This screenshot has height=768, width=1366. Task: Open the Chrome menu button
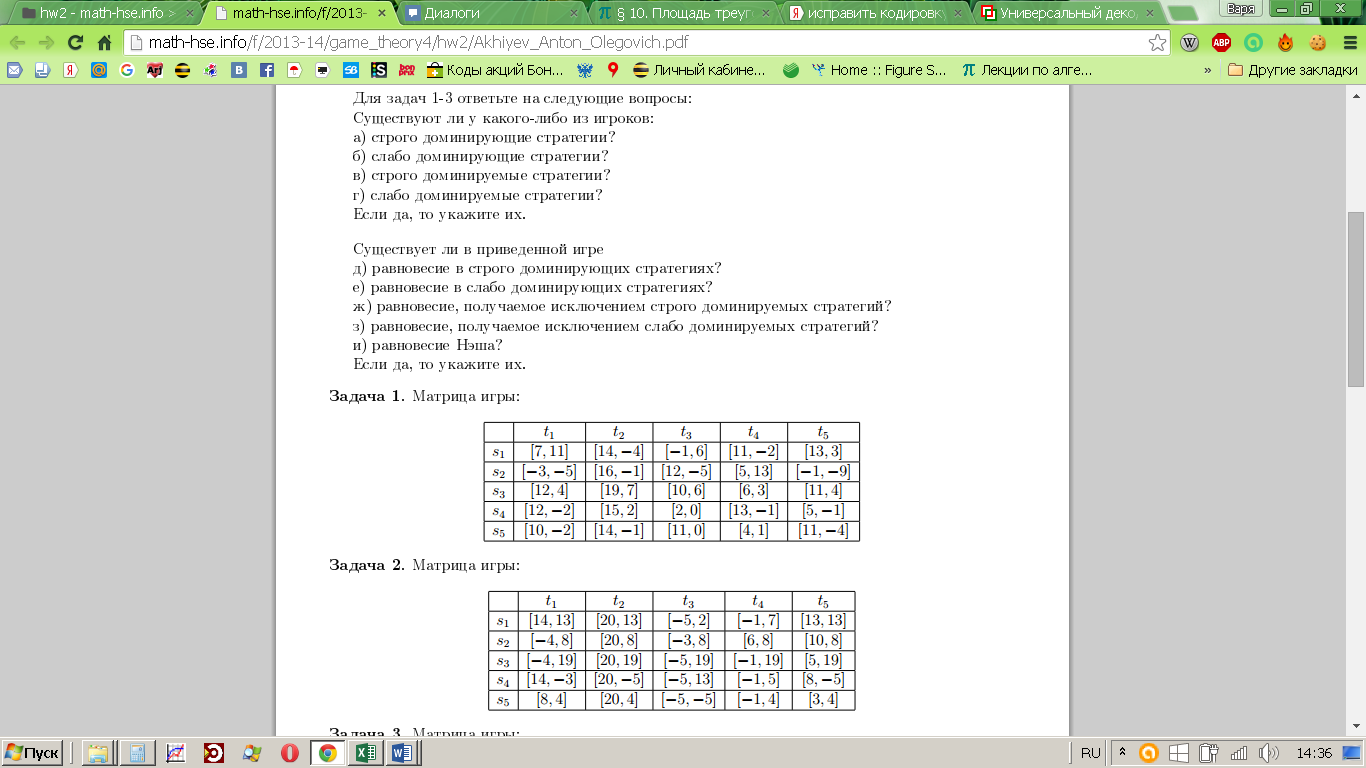coord(1349,43)
